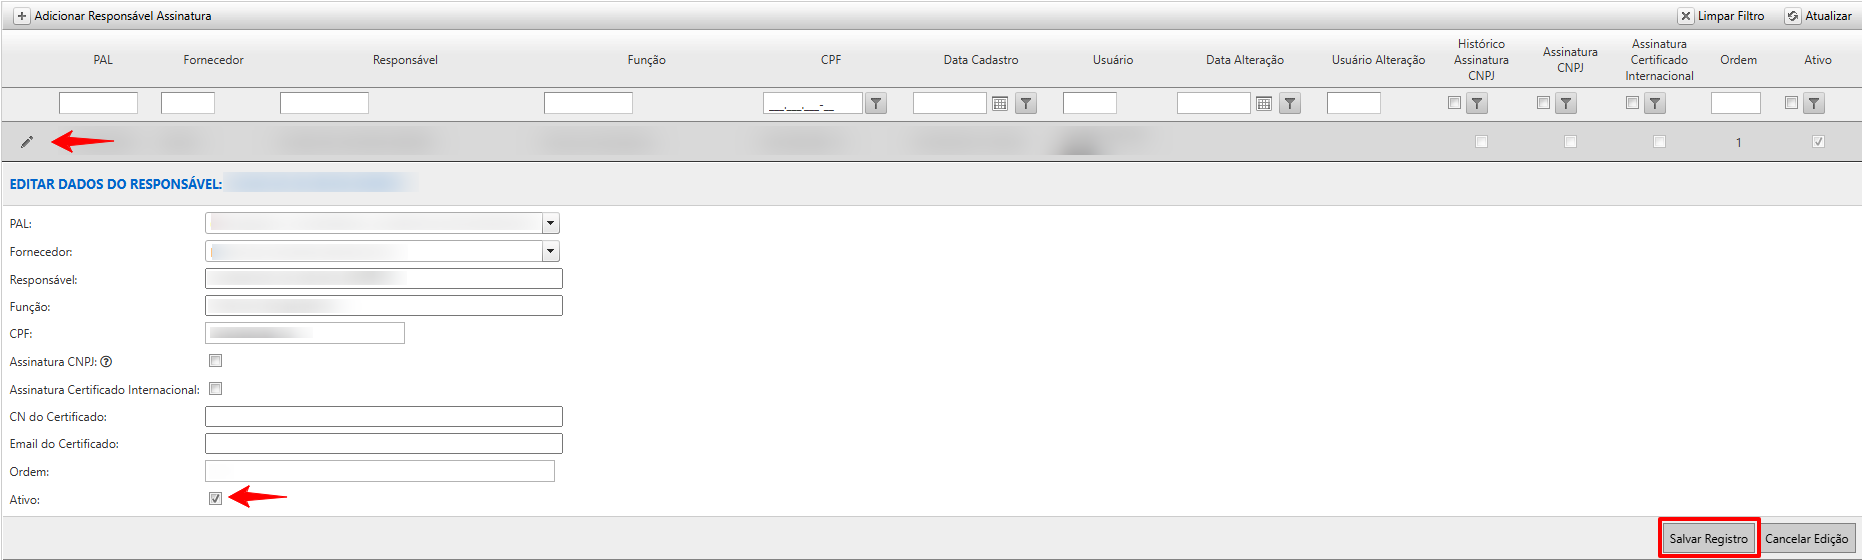Image resolution: width=1862 pixels, height=560 pixels.
Task: Click the Data Cadastro filter funnel icon
Action: point(1026,103)
